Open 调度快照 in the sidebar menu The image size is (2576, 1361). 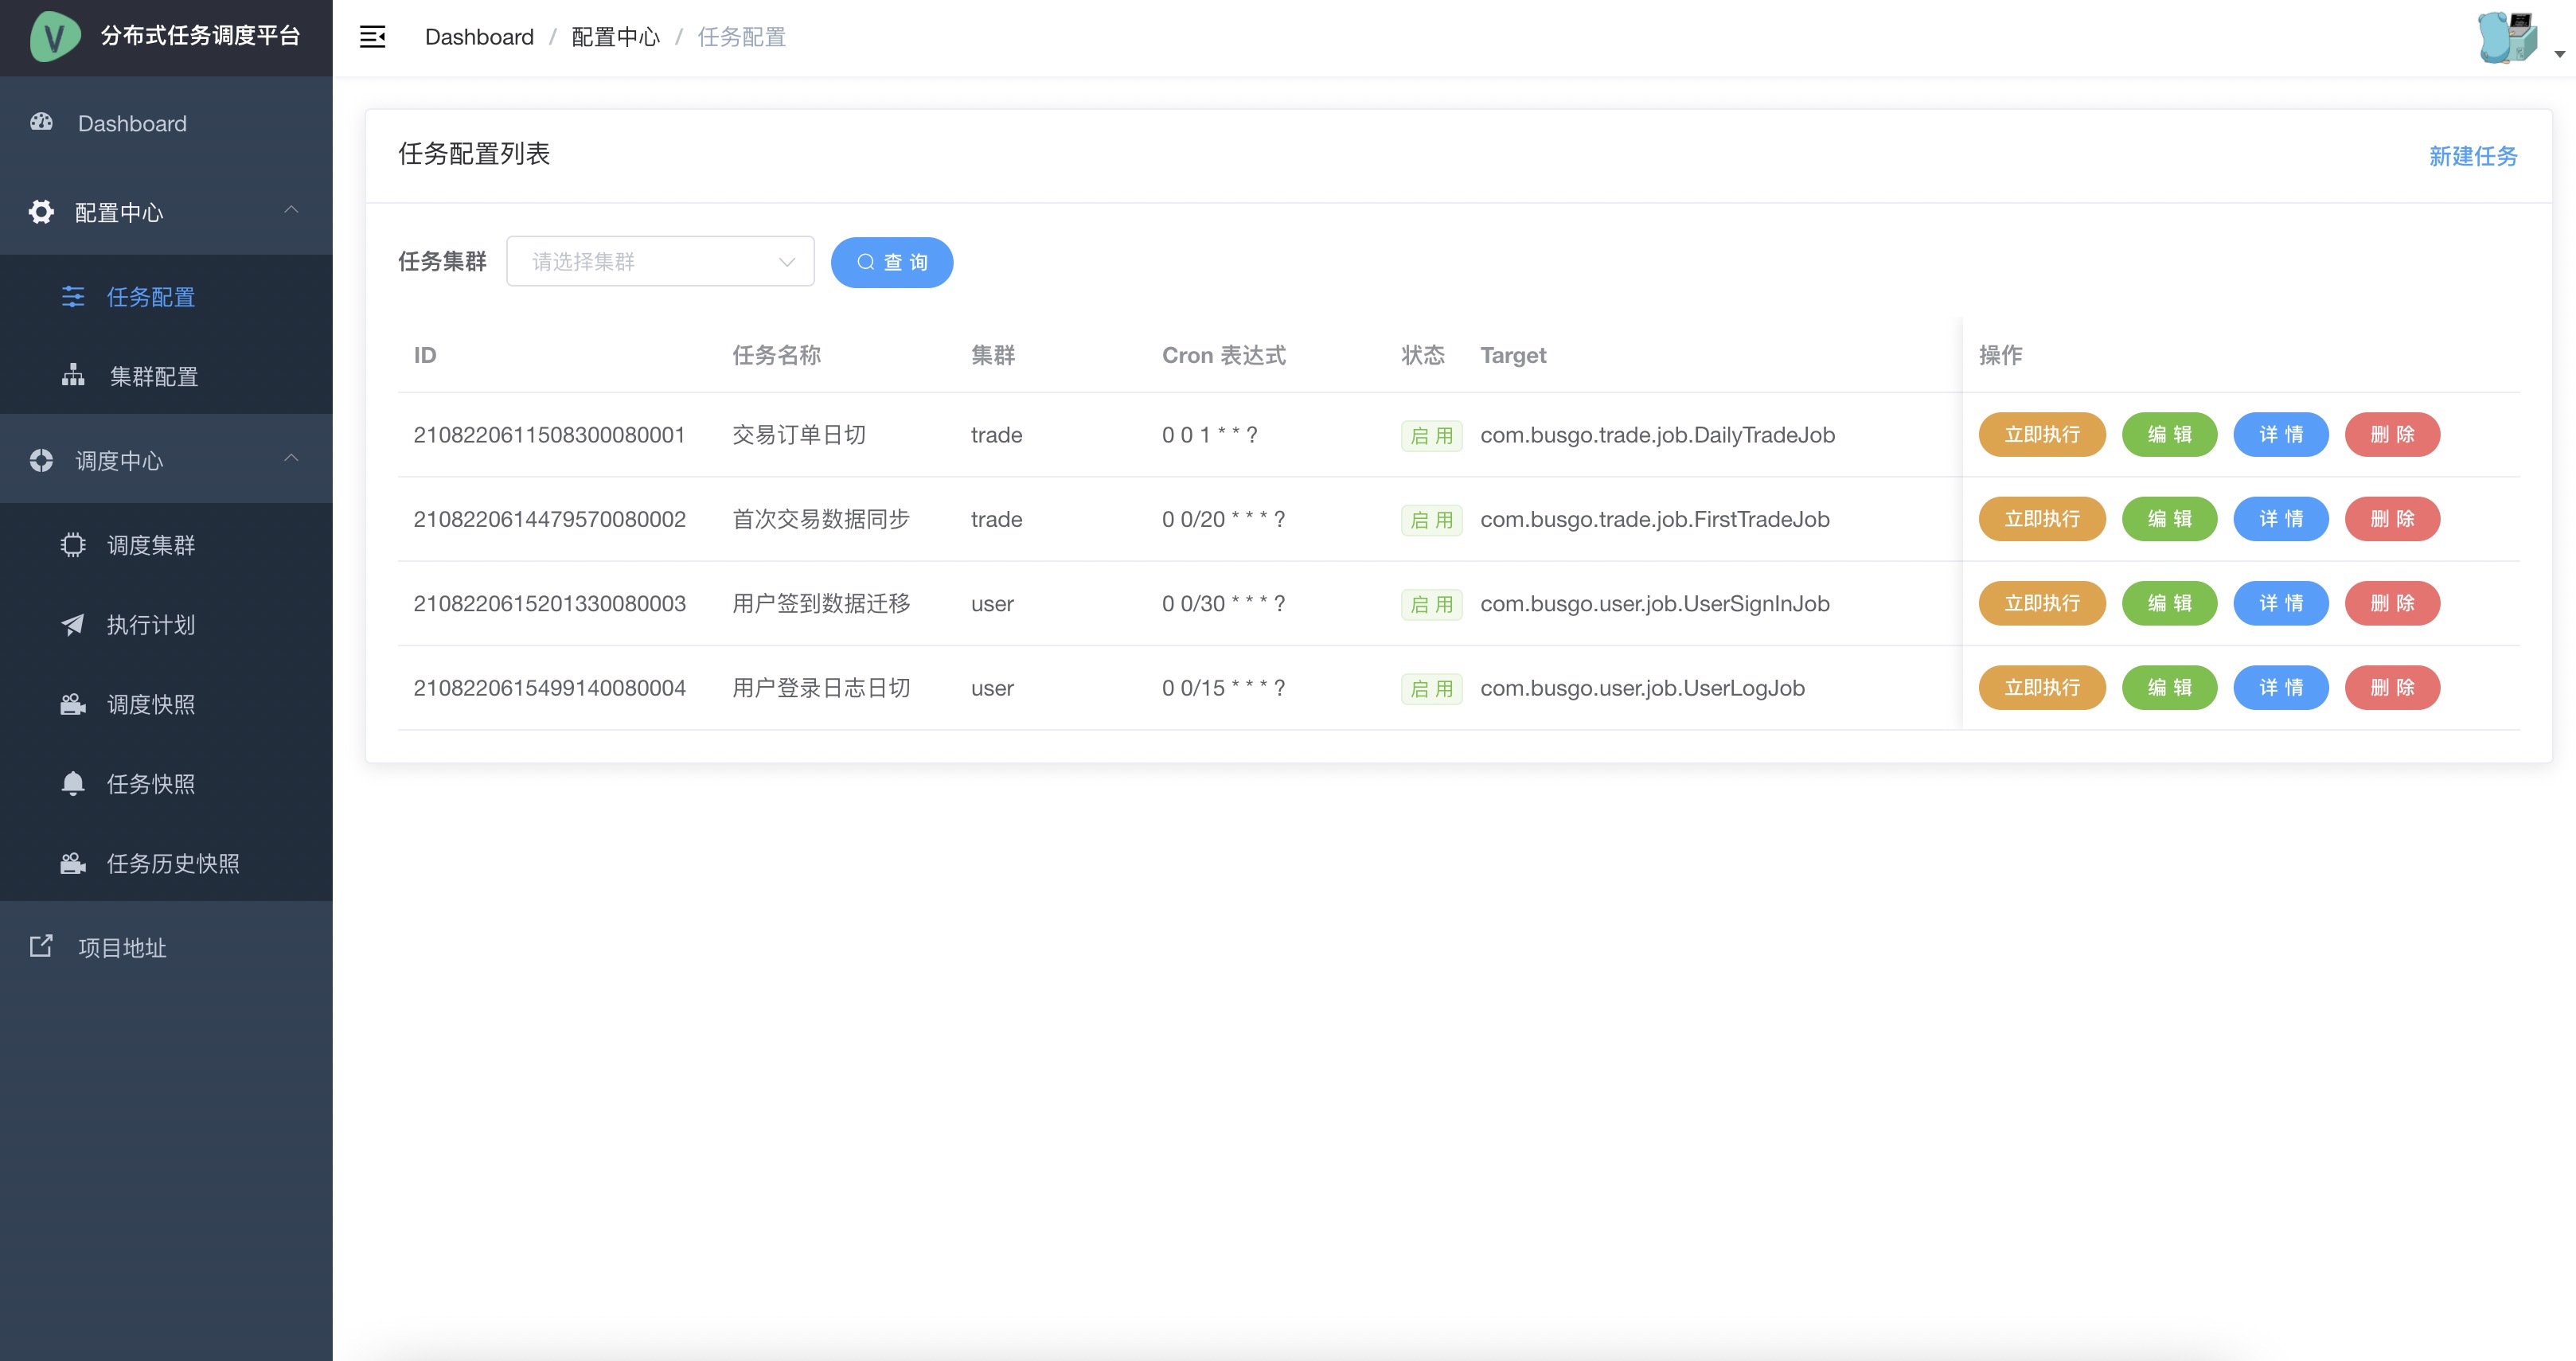coord(151,704)
